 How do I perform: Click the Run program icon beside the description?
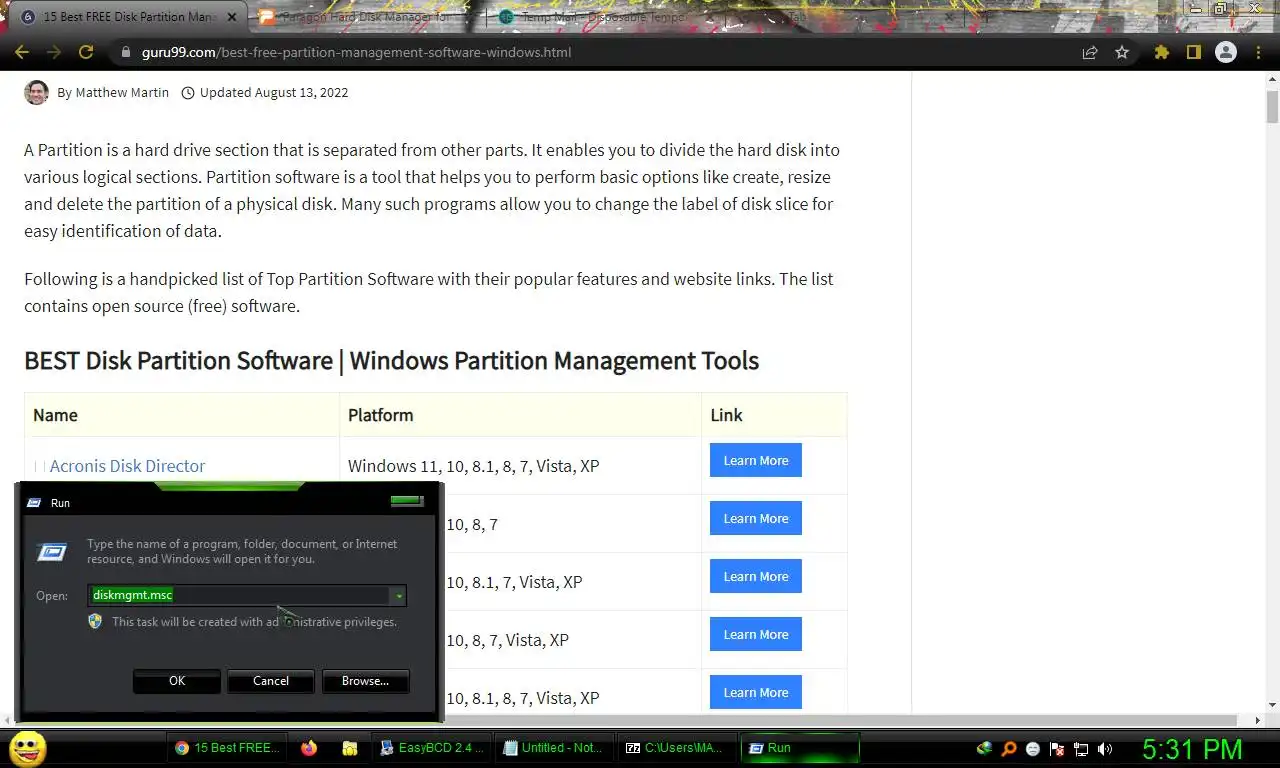tap(52, 551)
